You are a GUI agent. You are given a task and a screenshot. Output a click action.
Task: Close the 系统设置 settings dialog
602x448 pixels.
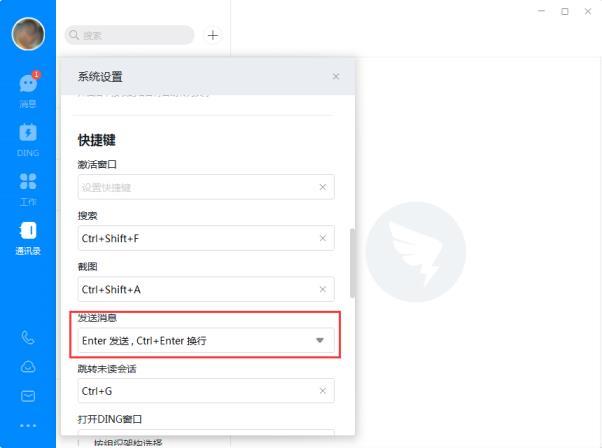pos(336,76)
